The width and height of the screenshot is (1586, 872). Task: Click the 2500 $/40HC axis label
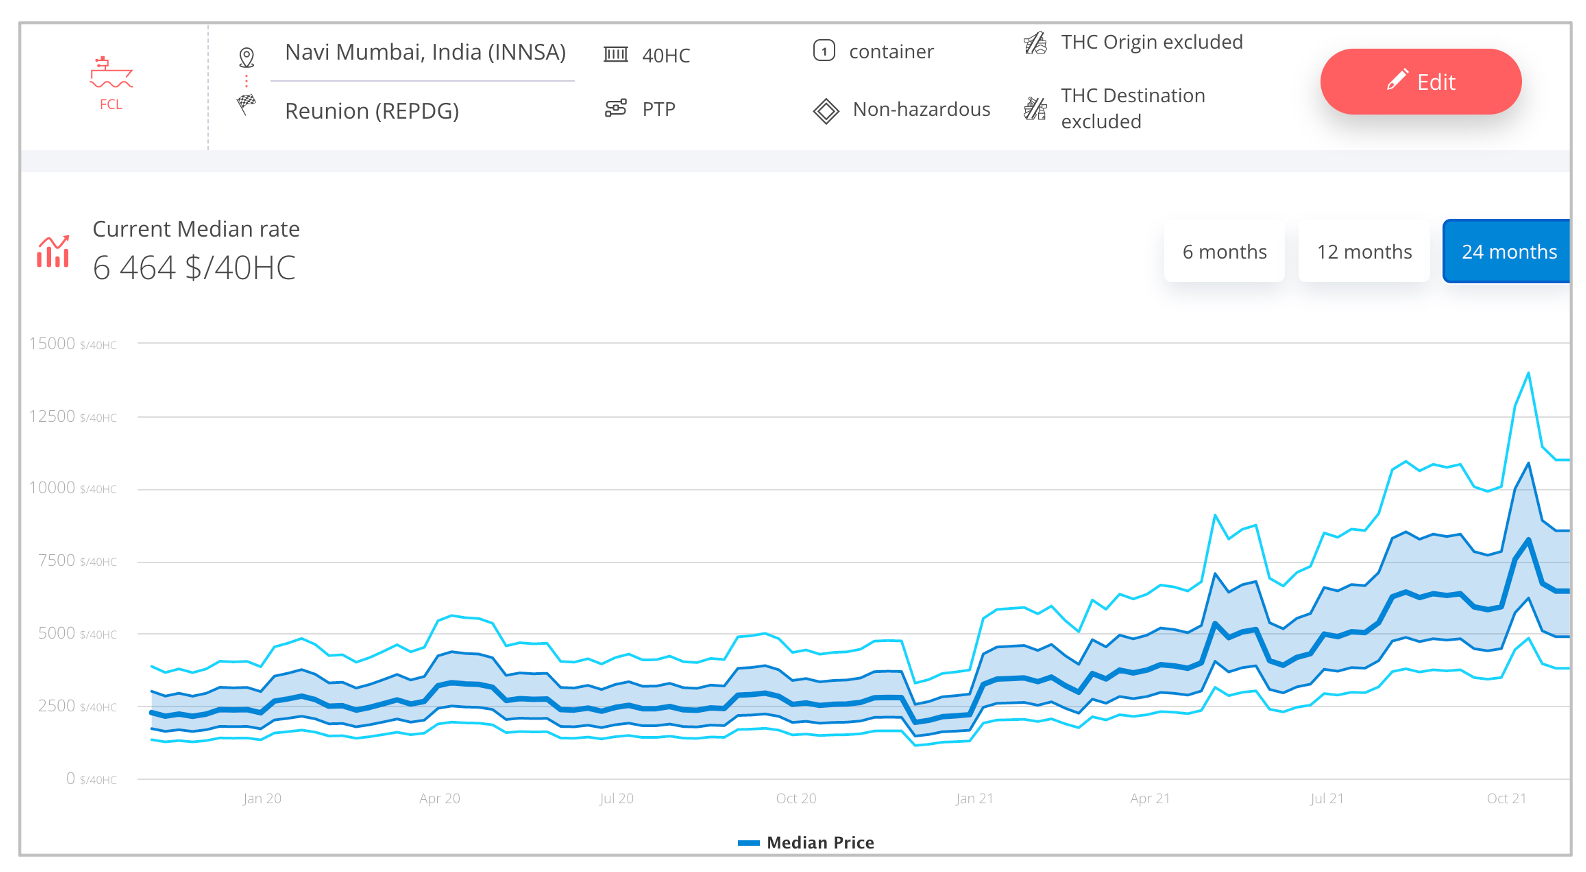point(77,706)
